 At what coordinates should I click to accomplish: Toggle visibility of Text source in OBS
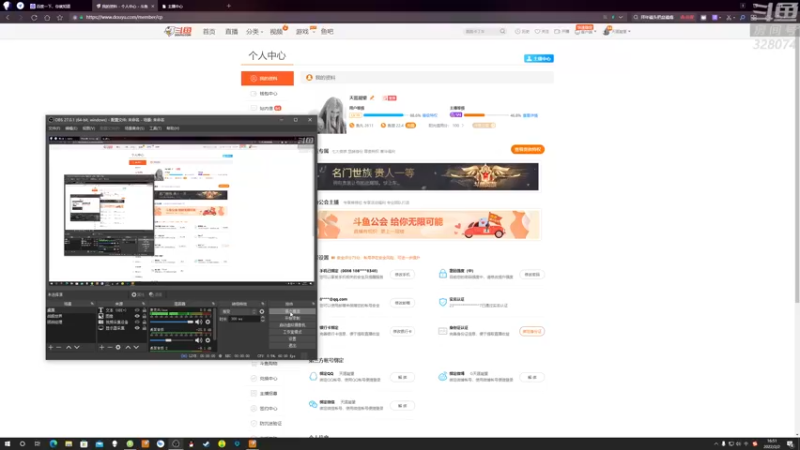[x=137, y=310]
